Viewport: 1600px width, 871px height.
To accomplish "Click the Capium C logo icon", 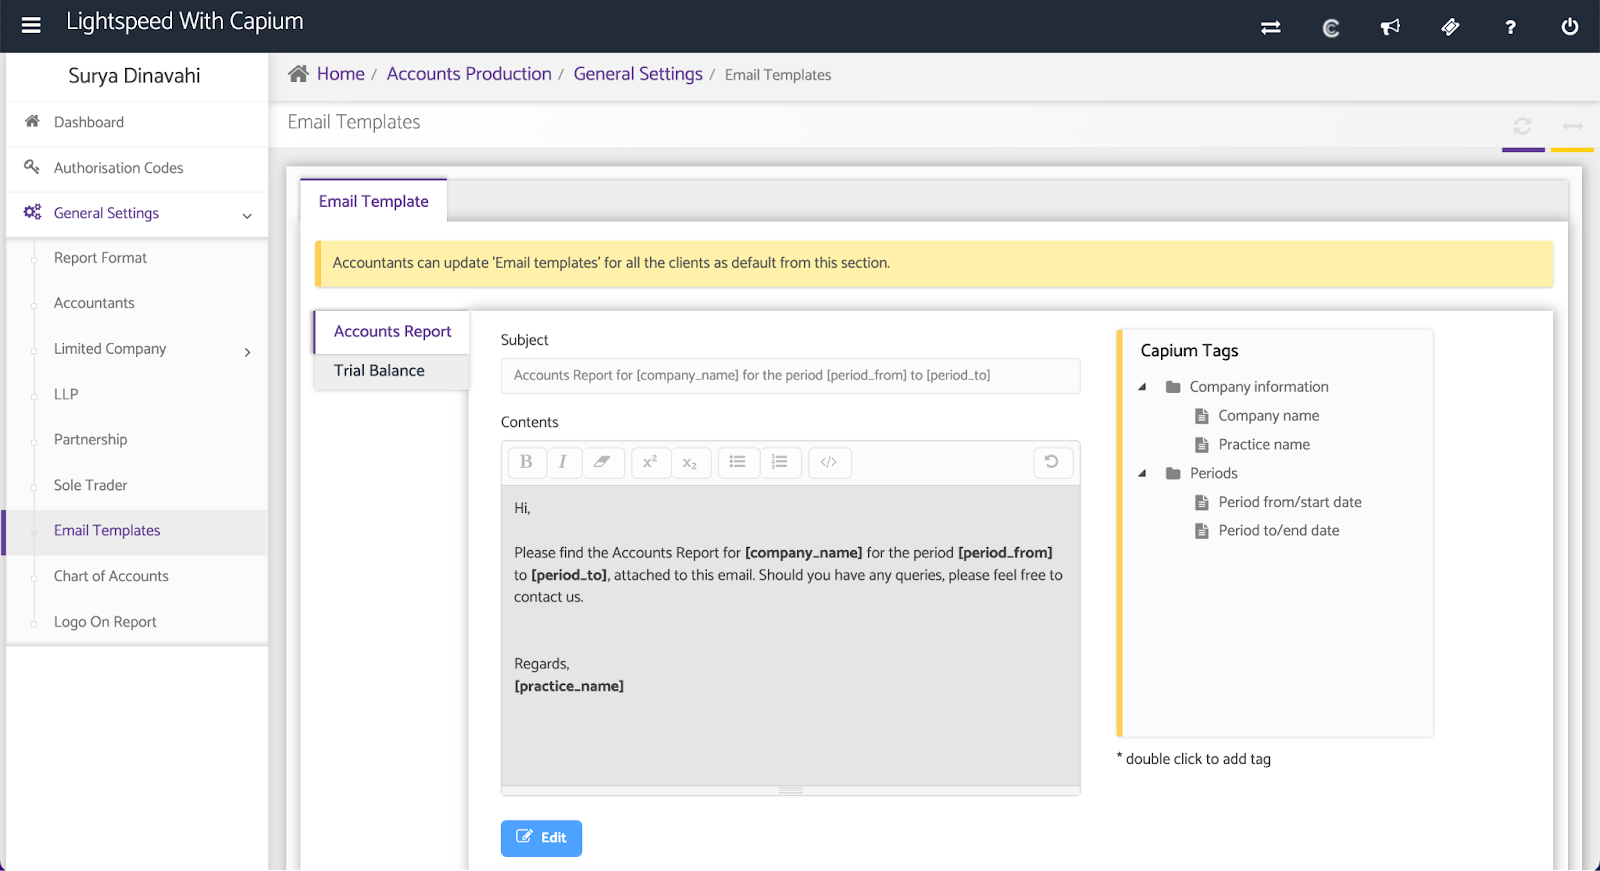I will 1331,28.
